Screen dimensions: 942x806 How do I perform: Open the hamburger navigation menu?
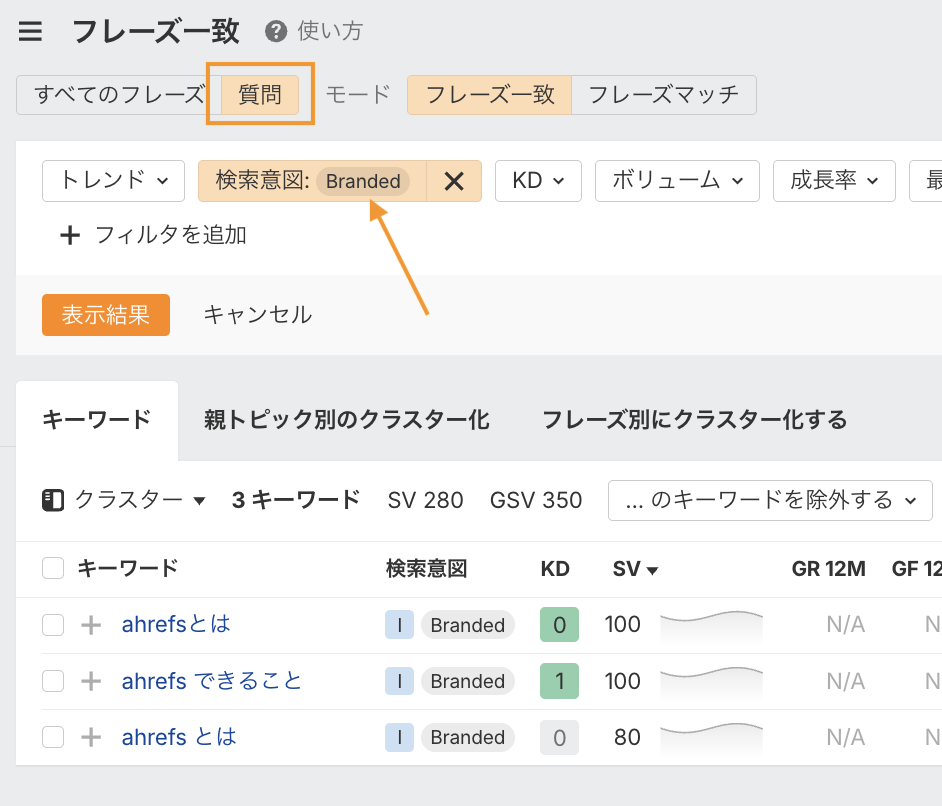pos(30,31)
